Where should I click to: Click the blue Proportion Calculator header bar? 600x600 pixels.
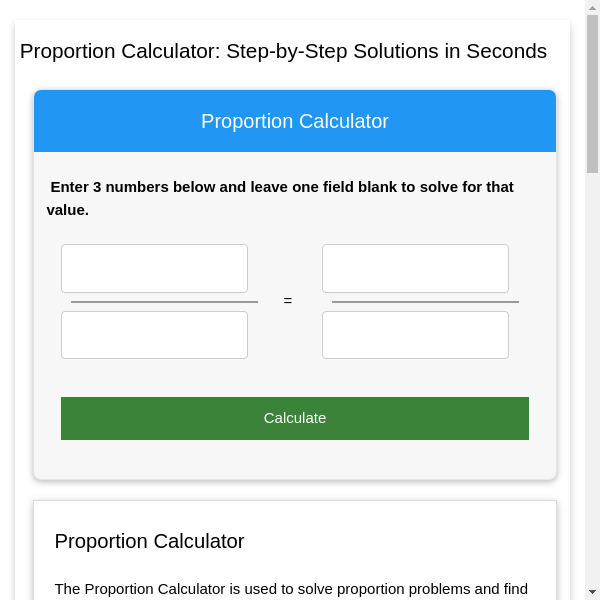295,121
